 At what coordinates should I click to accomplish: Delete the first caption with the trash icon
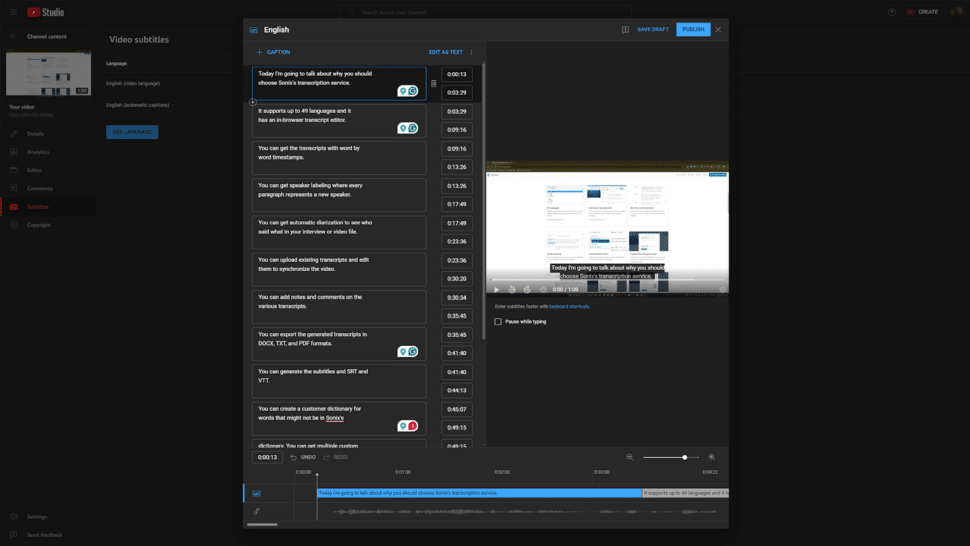(433, 84)
